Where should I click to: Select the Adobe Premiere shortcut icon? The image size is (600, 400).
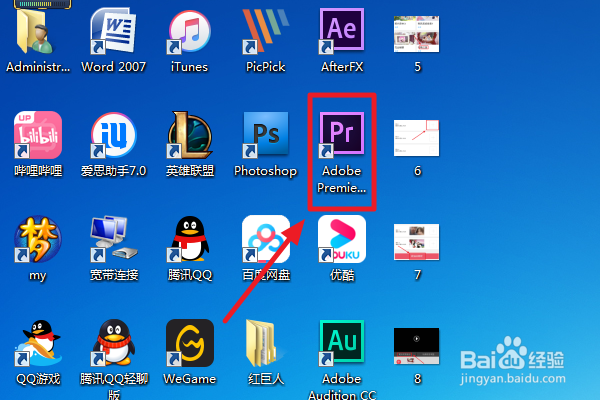(341, 135)
